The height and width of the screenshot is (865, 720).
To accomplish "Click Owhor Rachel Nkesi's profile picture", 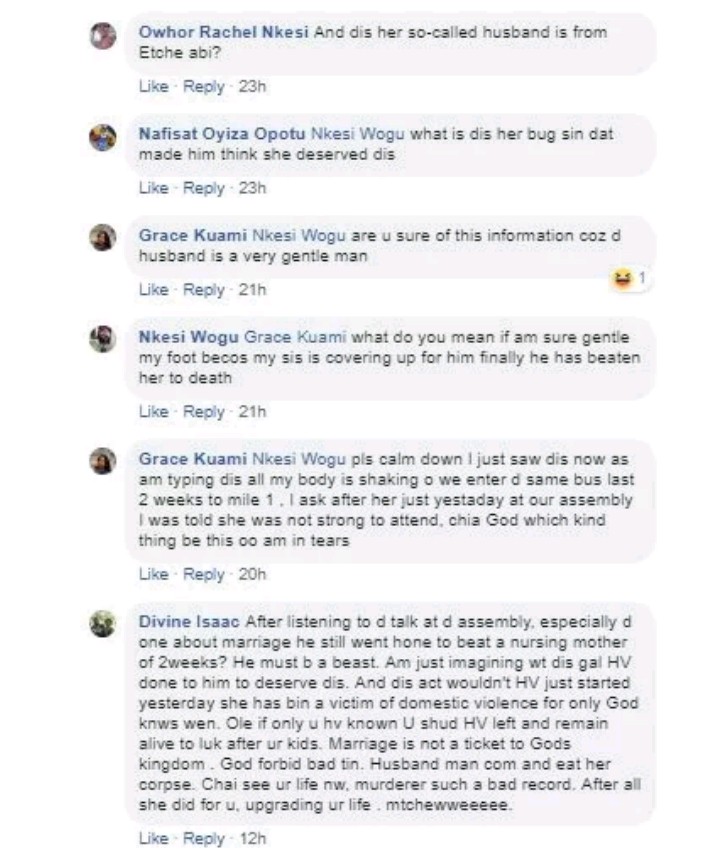I will point(103,37).
